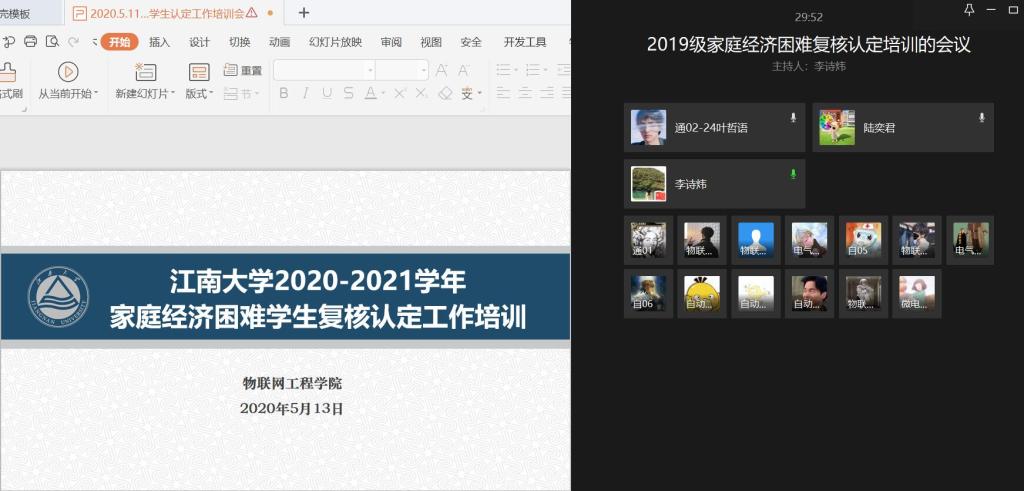Expand 新建幻灯片 dropdown arrow
Screen dimensions: 1024x491
click(x=173, y=93)
